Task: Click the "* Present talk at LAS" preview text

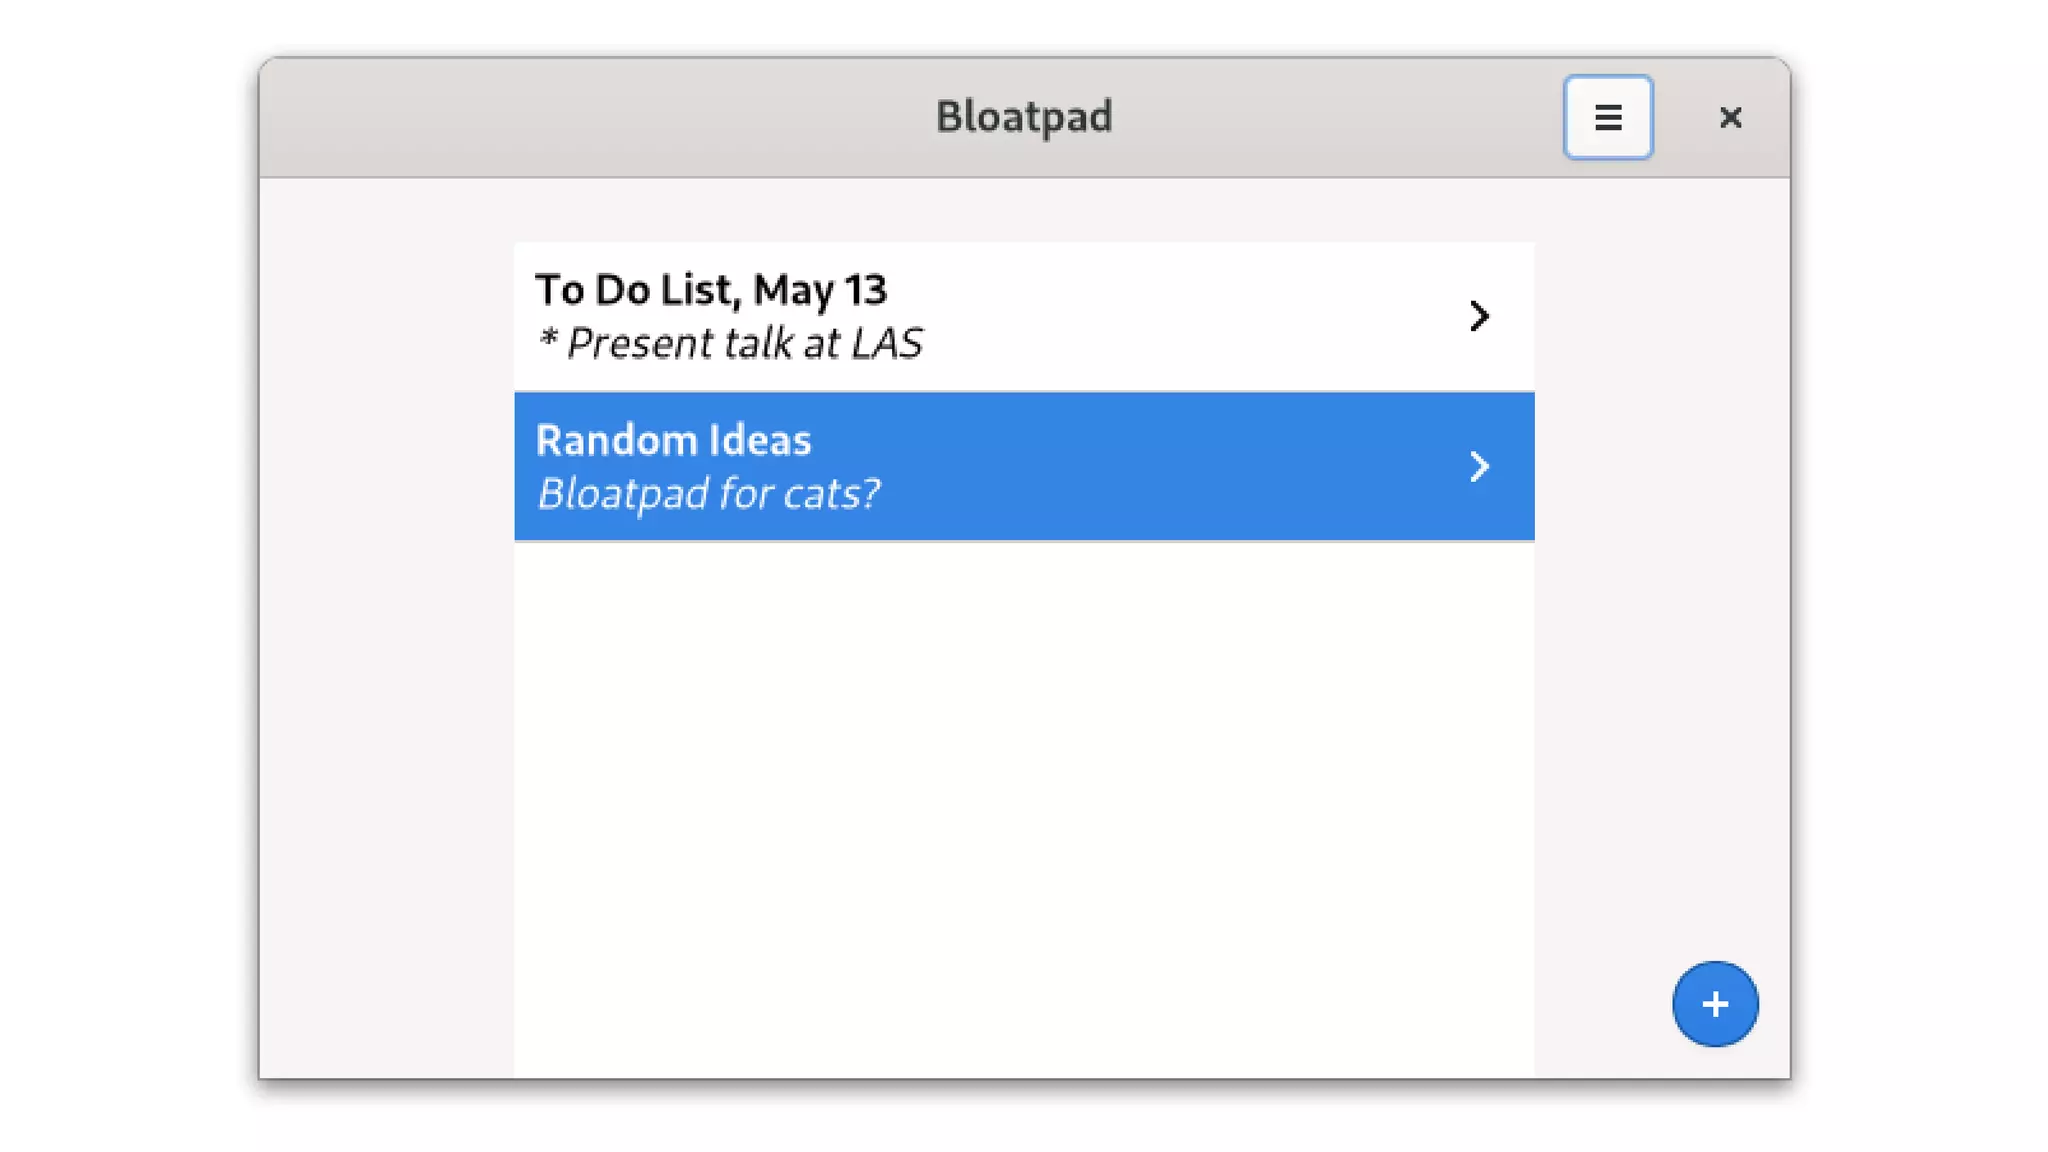Action: (x=729, y=344)
